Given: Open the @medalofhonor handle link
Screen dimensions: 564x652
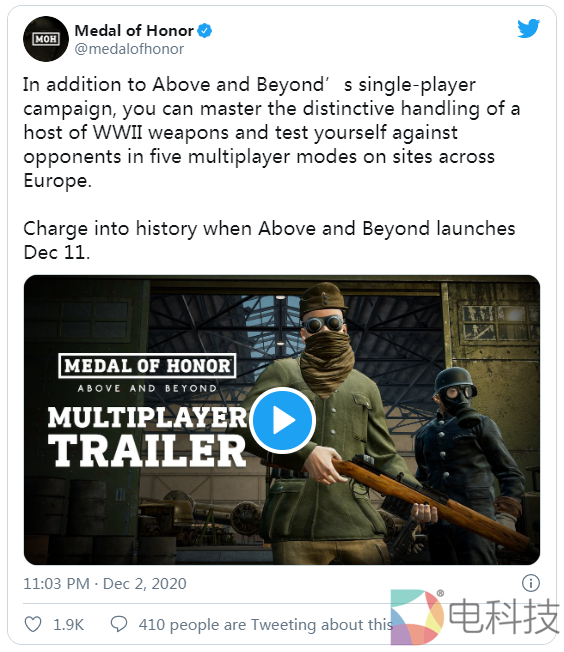Looking at the screenshot, I should click(x=129, y=49).
